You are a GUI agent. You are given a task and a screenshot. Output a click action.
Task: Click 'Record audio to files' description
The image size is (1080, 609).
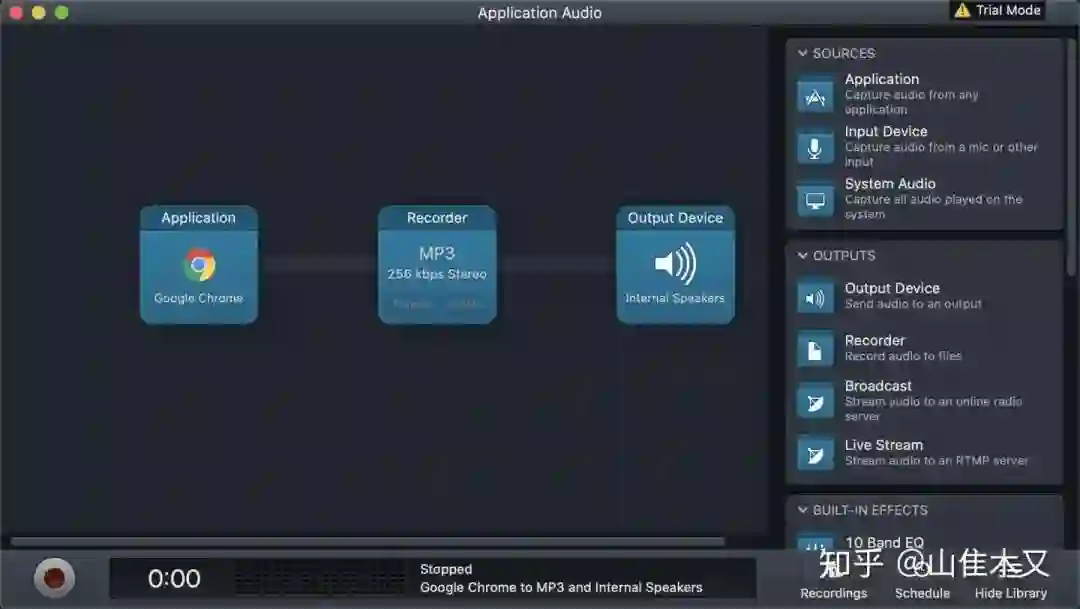click(x=903, y=356)
